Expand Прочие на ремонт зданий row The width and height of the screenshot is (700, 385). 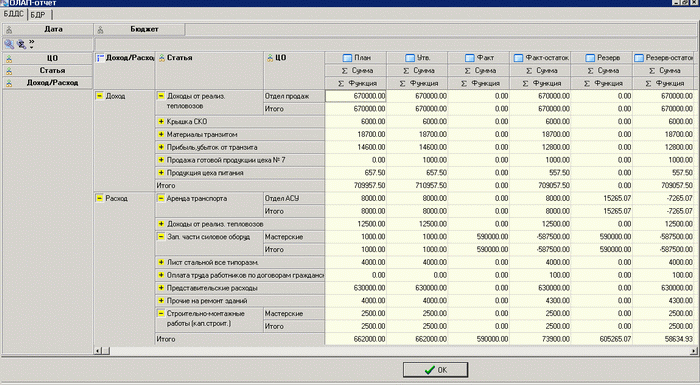161,301
